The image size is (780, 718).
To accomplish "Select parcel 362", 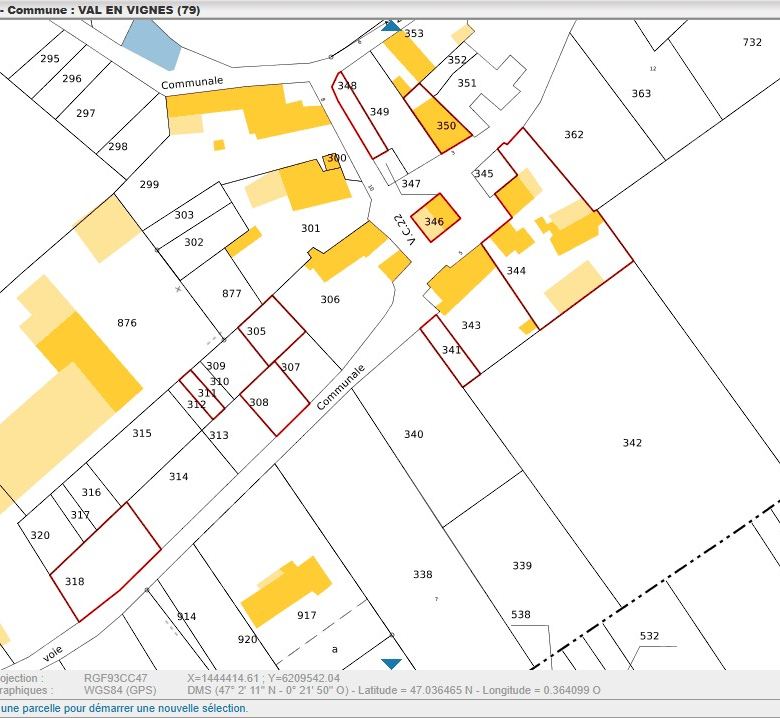I will click(574, 135).
